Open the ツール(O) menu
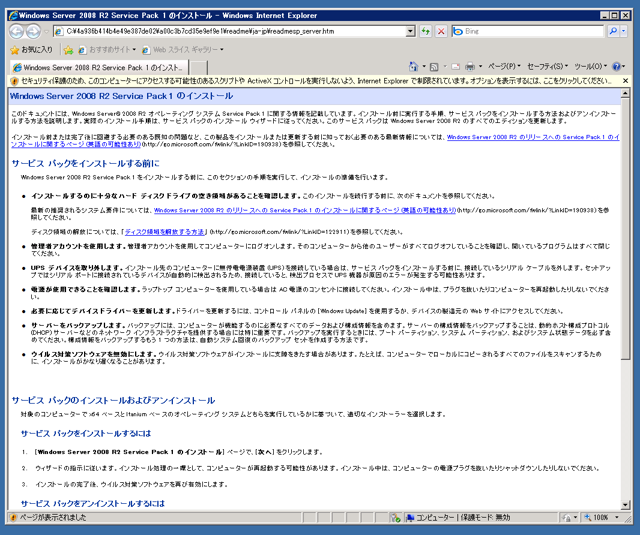Screen dimensions: 640x535 coord(590,66)
